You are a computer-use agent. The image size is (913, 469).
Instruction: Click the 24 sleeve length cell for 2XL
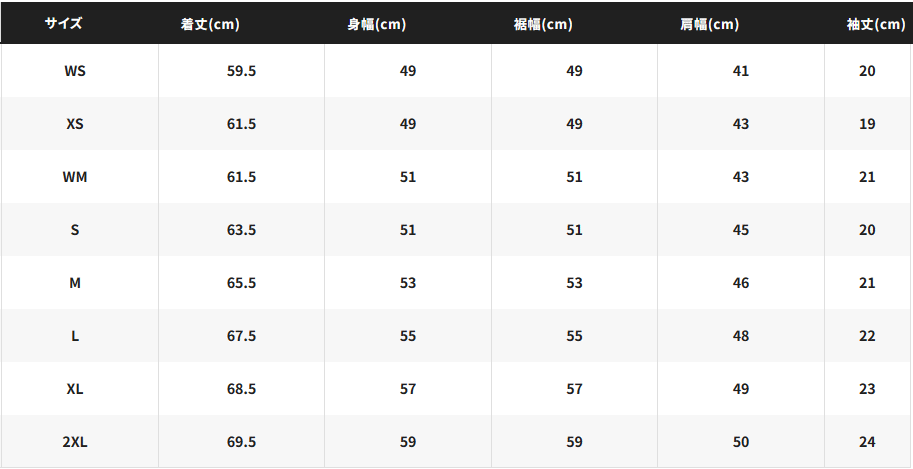tap(867, 442)
